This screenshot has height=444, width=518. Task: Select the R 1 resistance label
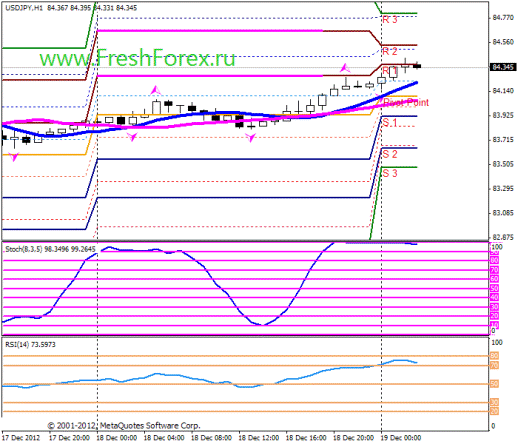click(x=390, y=71)
